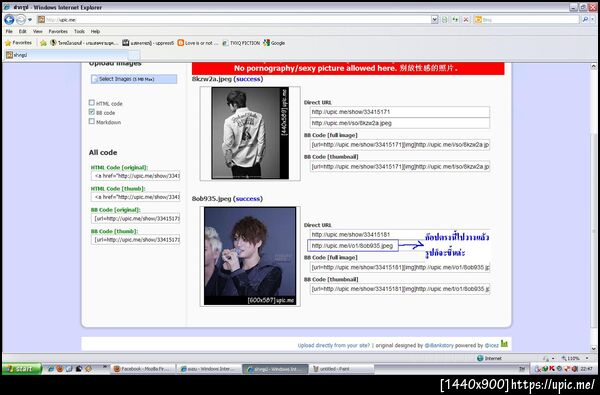Image resolution: width=600 pixels, height=395 pixels.
Task: Click Direct URL field ending 8kzw2a.jpeg
Action: (400, 123)
